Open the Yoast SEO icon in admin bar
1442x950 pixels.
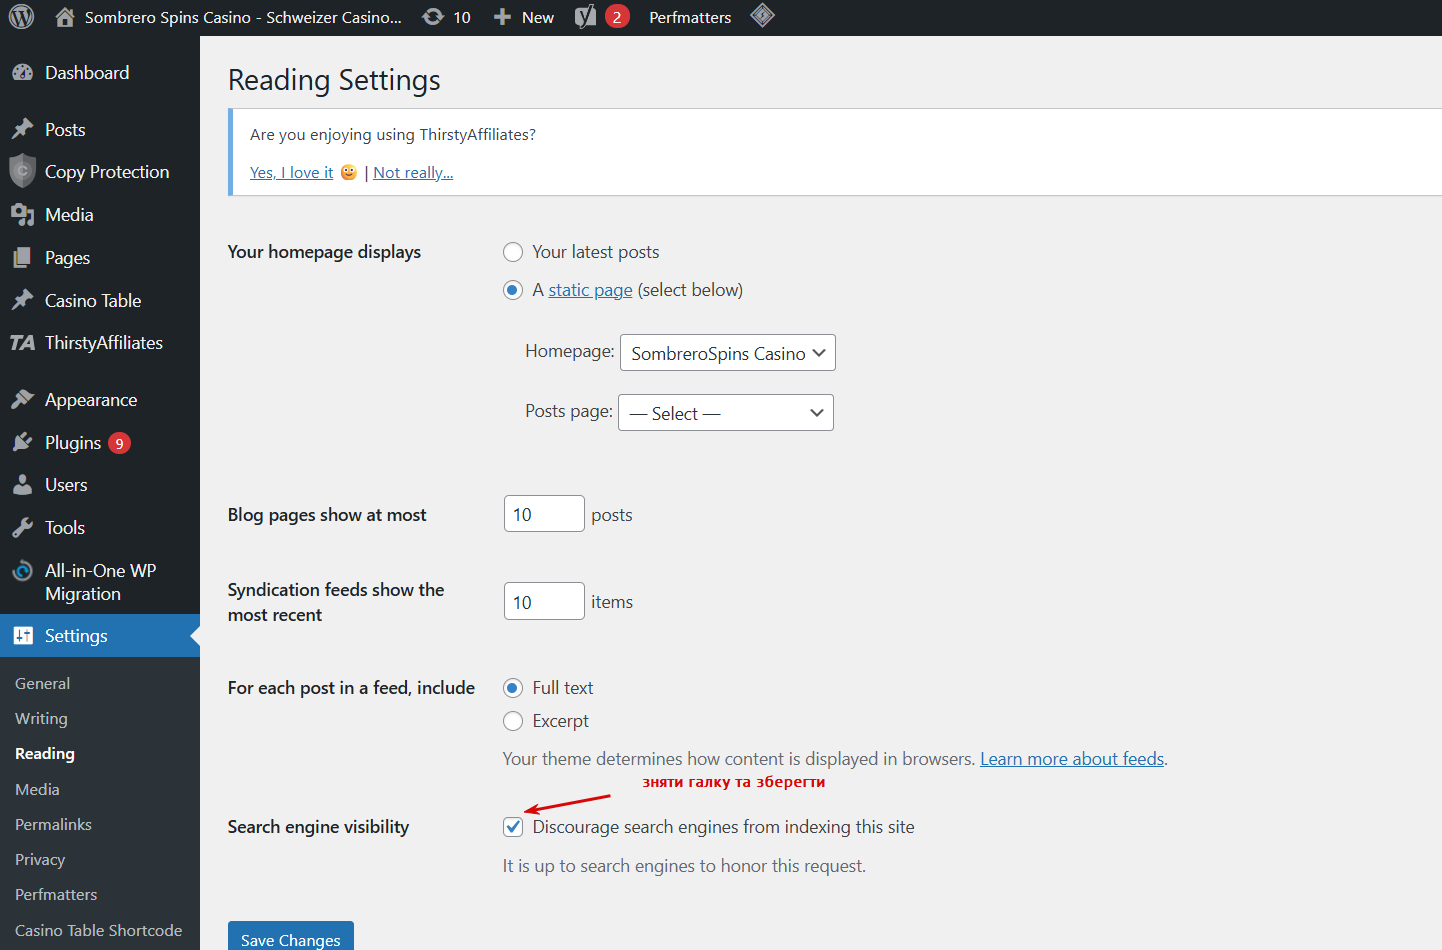586,17
